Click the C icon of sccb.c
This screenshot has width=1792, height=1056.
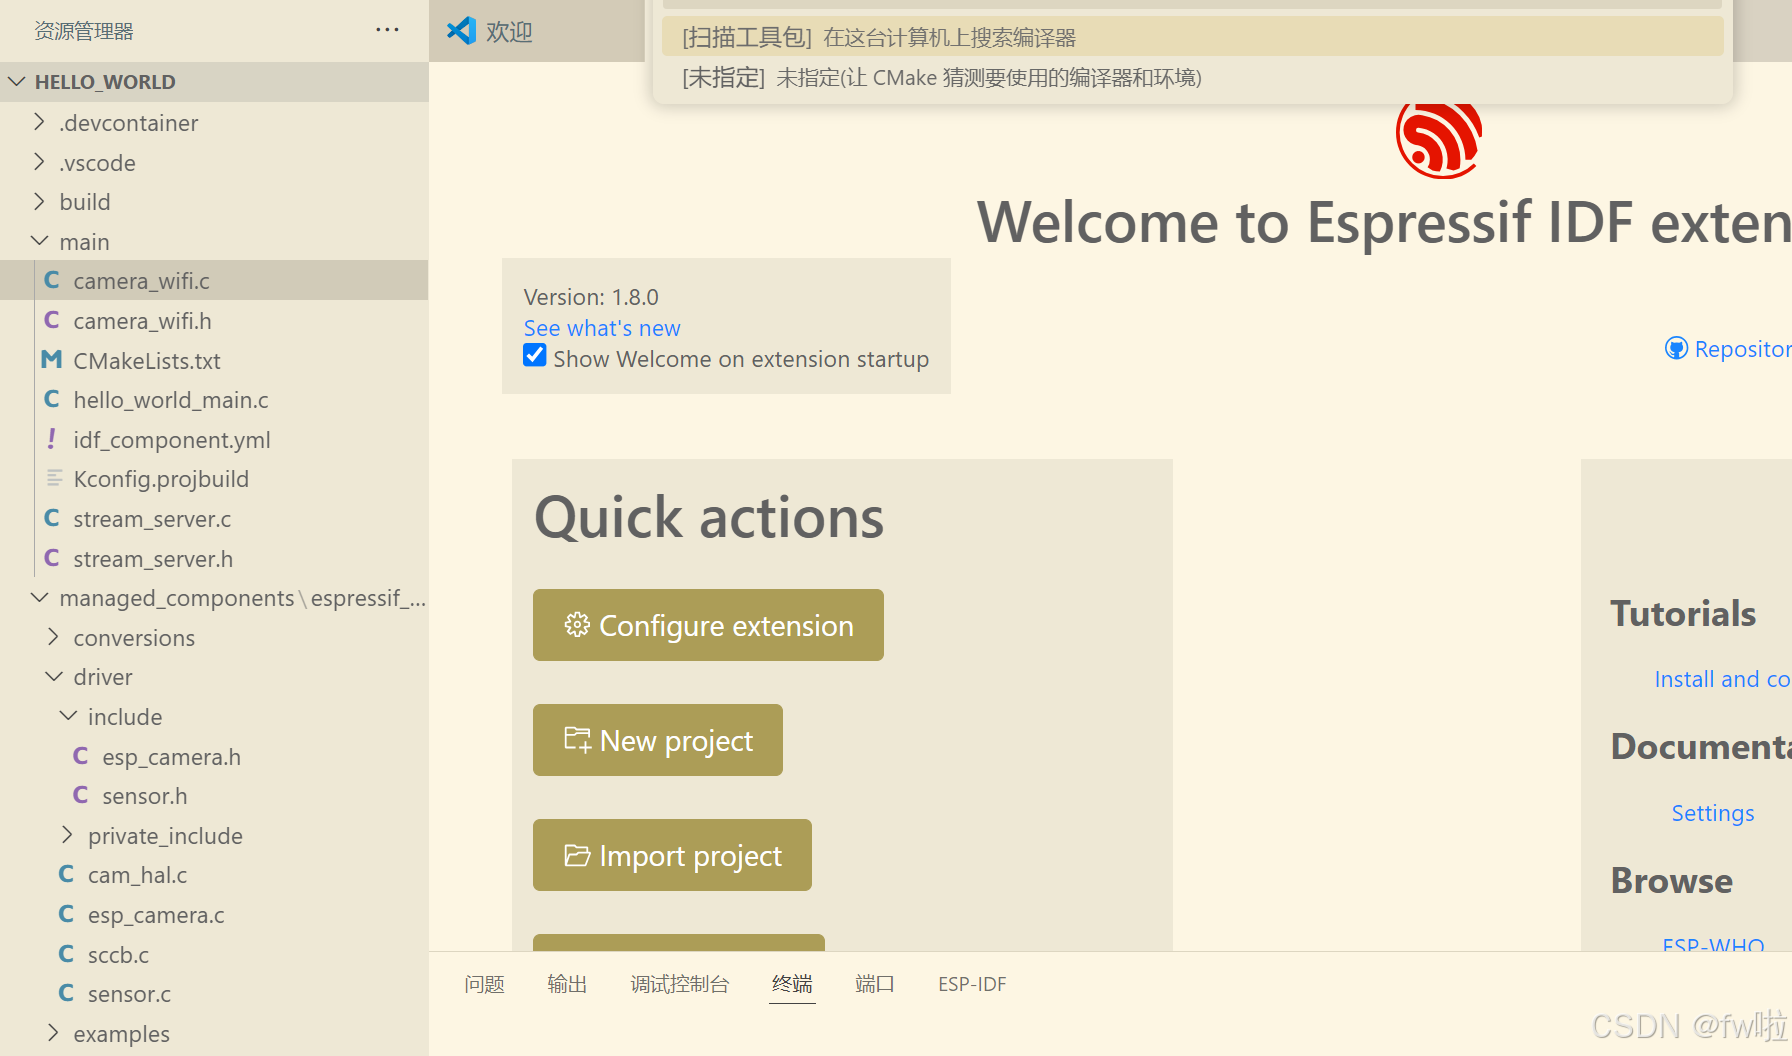tap(66, 954)
